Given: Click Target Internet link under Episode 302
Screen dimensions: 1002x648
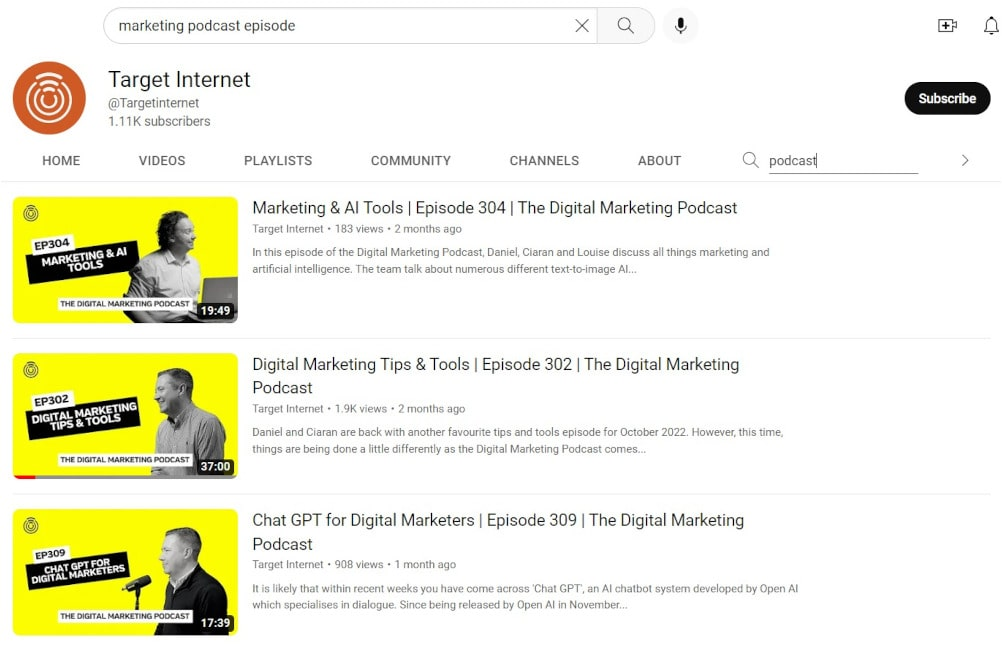Looking at the screenshot, I should click(288, 408).
